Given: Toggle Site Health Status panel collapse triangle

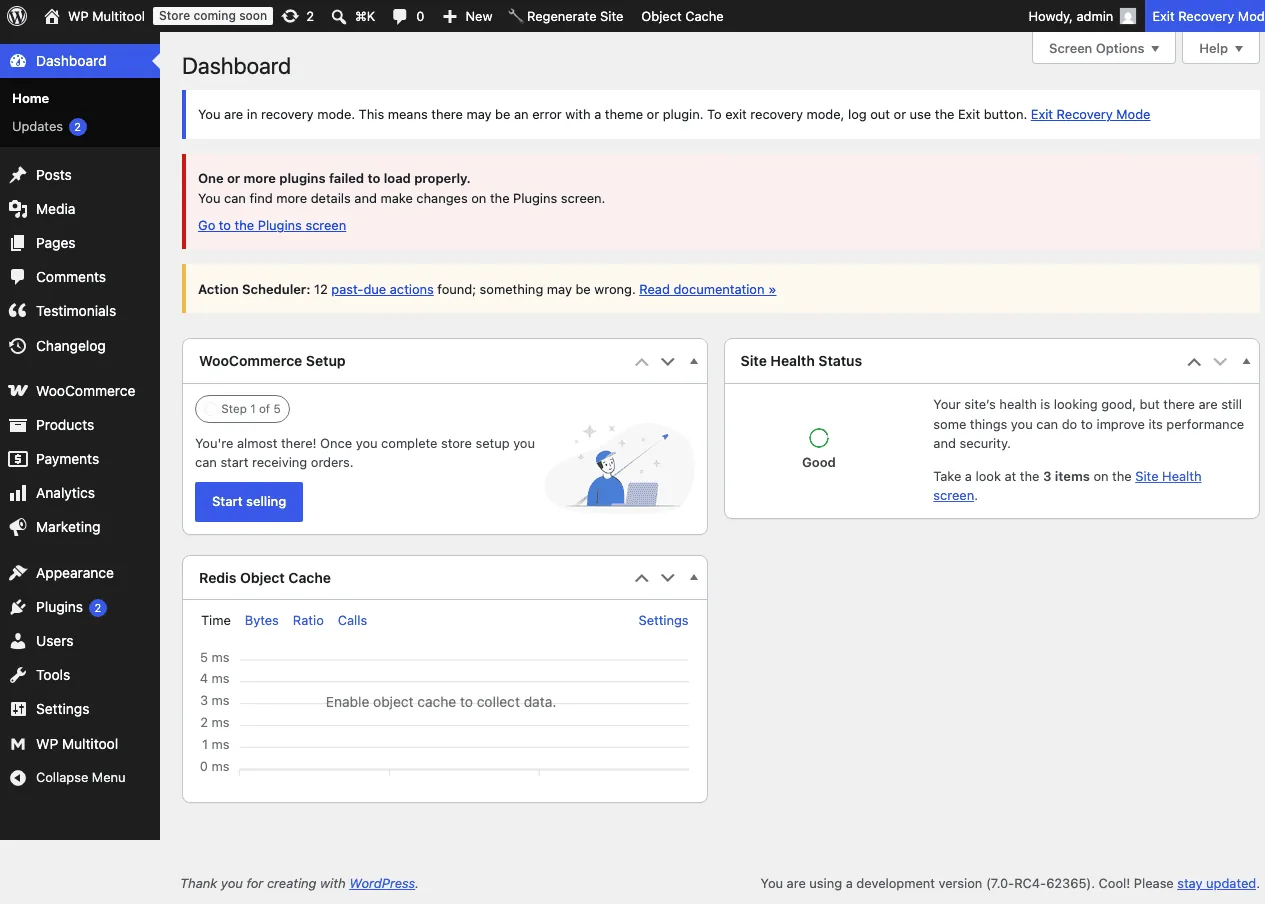Looking at the screenshot, I should (1246, 362).
